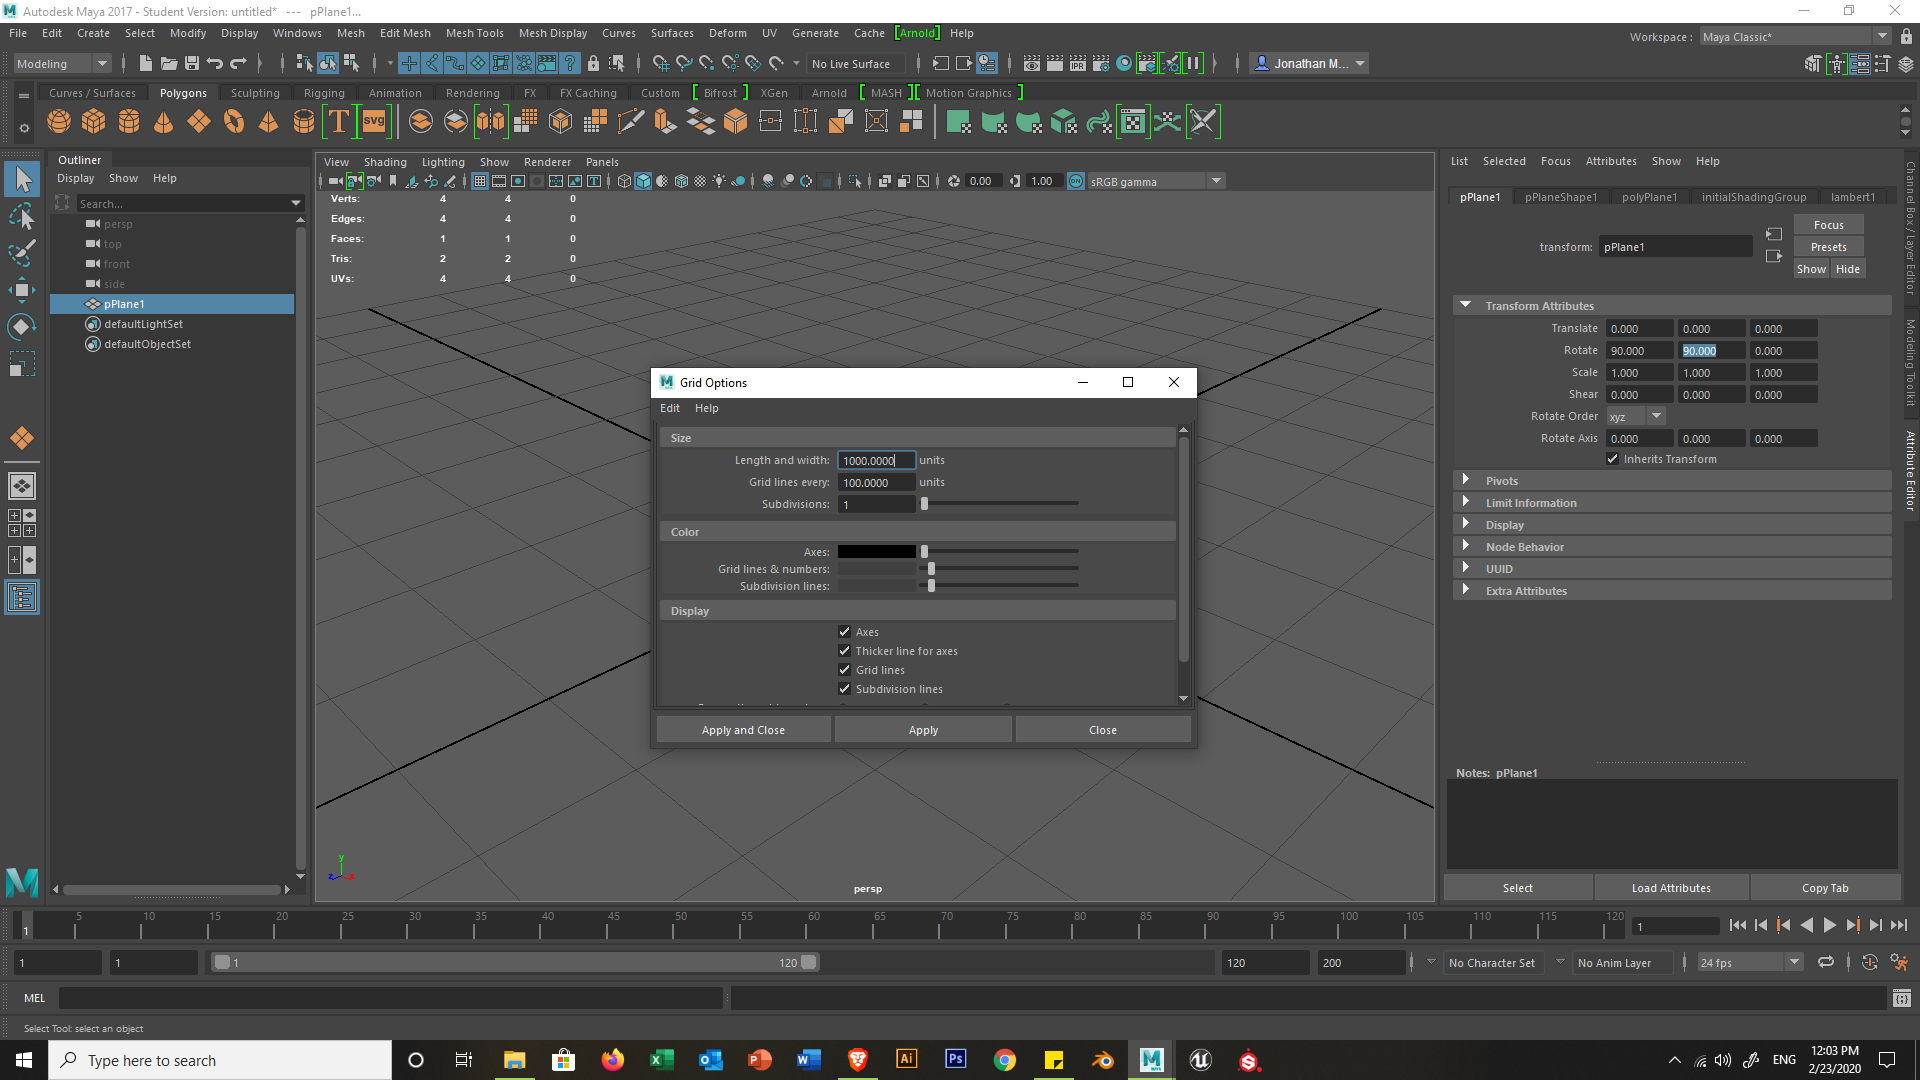The width and height of the screenshot is (1920, 1080).
Task: Open Blender from the Windows taskbar
Action: pos(1103,1060)
